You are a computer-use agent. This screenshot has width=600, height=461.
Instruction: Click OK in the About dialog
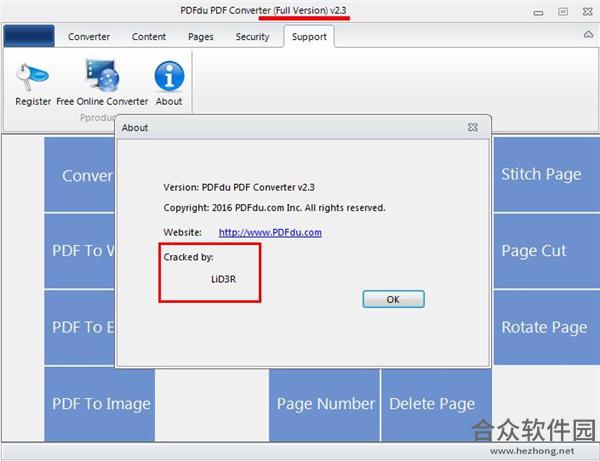pyautogui.click(x=393, y=299)
